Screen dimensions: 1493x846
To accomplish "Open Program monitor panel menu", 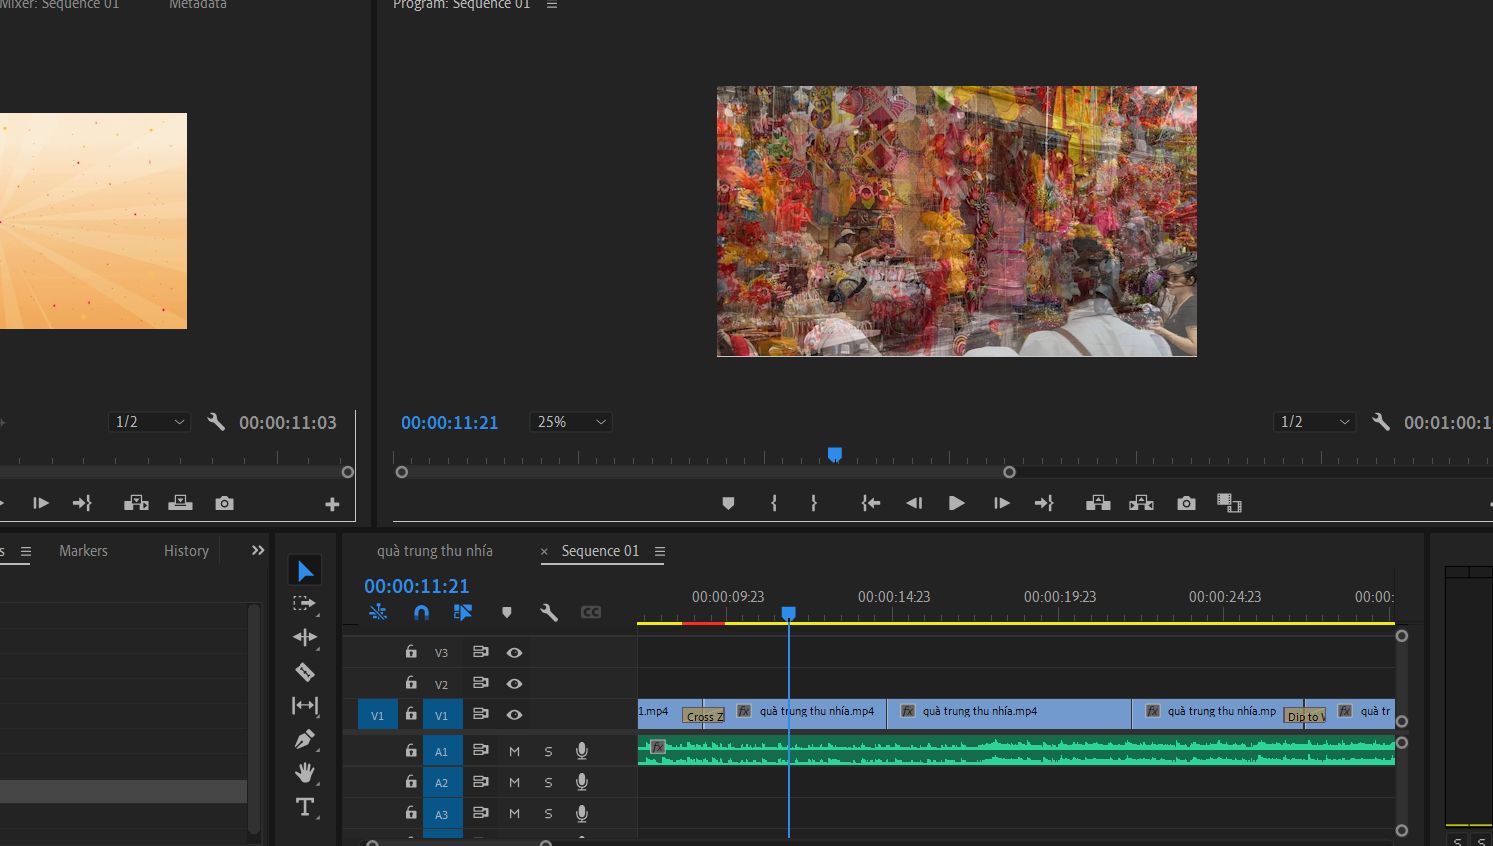I will click(x=552, y=5).
